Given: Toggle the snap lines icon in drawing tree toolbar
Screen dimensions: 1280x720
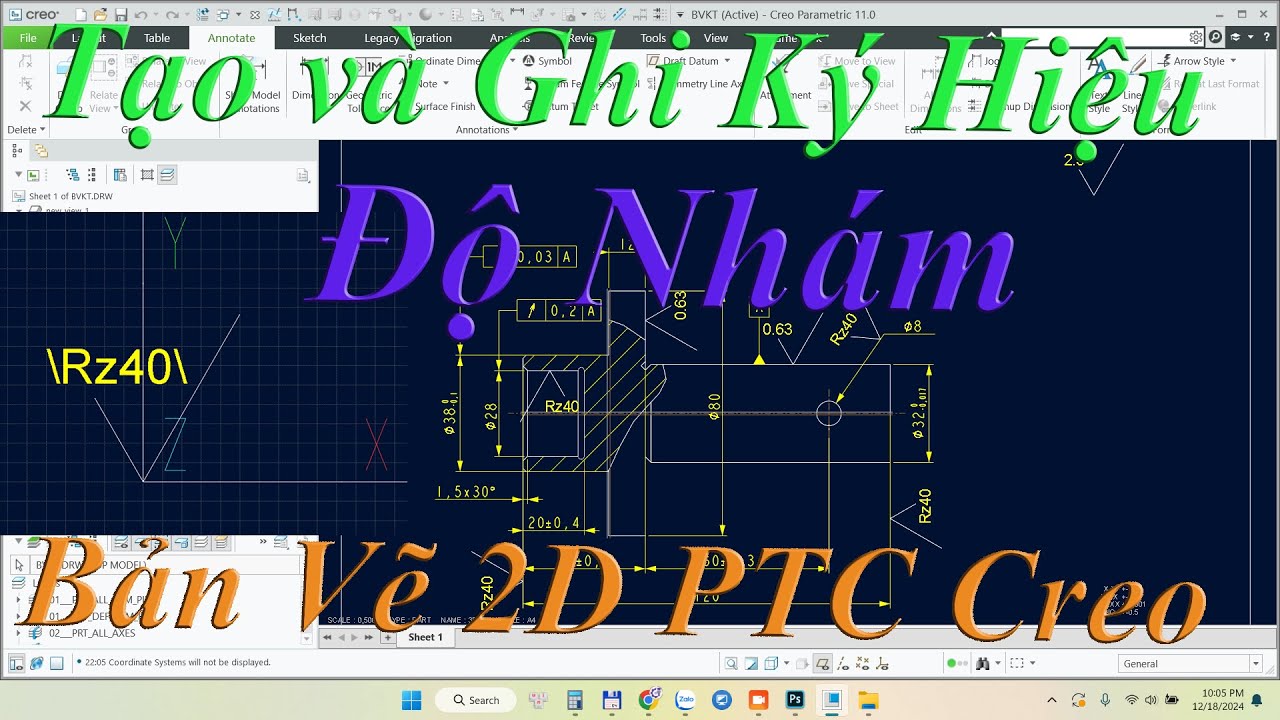Looking at the screenshot, I should coord(147,175).
